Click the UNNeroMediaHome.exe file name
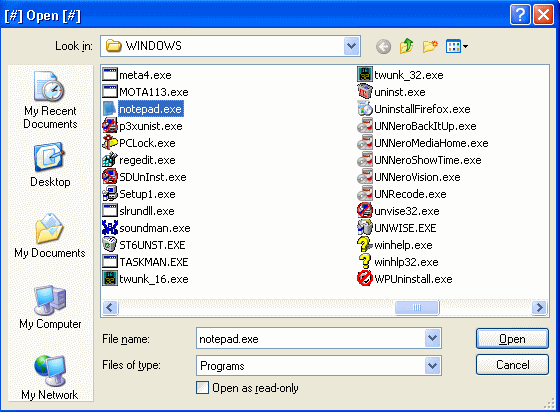Image resolution: width=560 pixels, height=412 pixels. (431, 143)
